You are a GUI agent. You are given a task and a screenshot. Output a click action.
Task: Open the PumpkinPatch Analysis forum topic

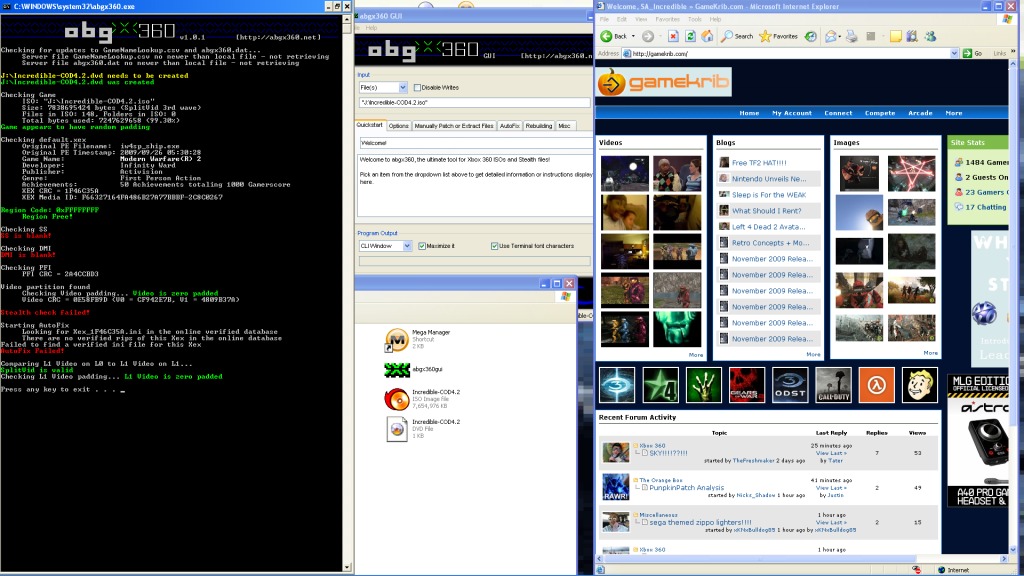pos(686,488)
